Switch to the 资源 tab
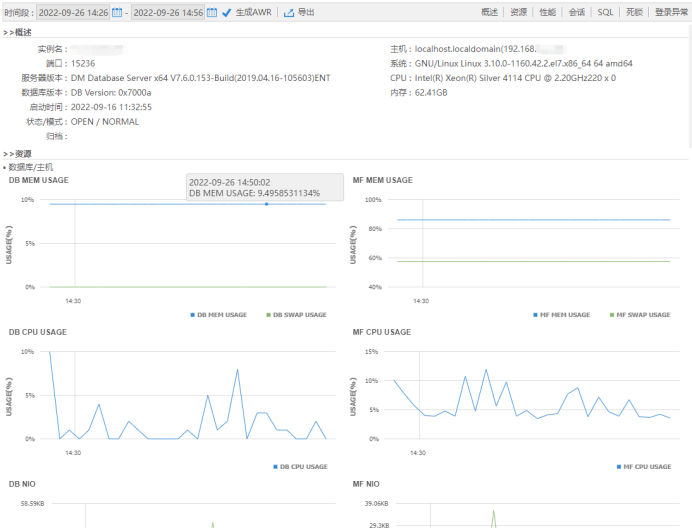692x531 pixels. pos(518,12)
